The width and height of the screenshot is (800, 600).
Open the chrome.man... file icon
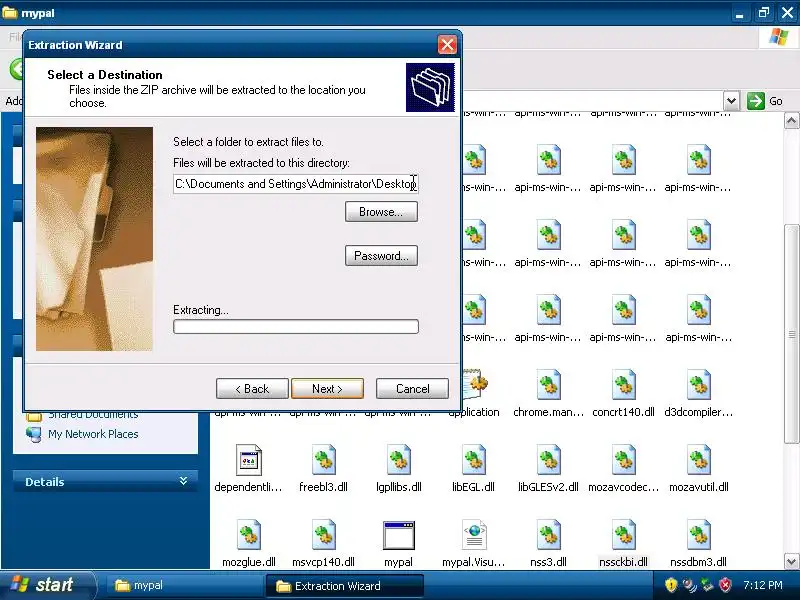(548, 385)
